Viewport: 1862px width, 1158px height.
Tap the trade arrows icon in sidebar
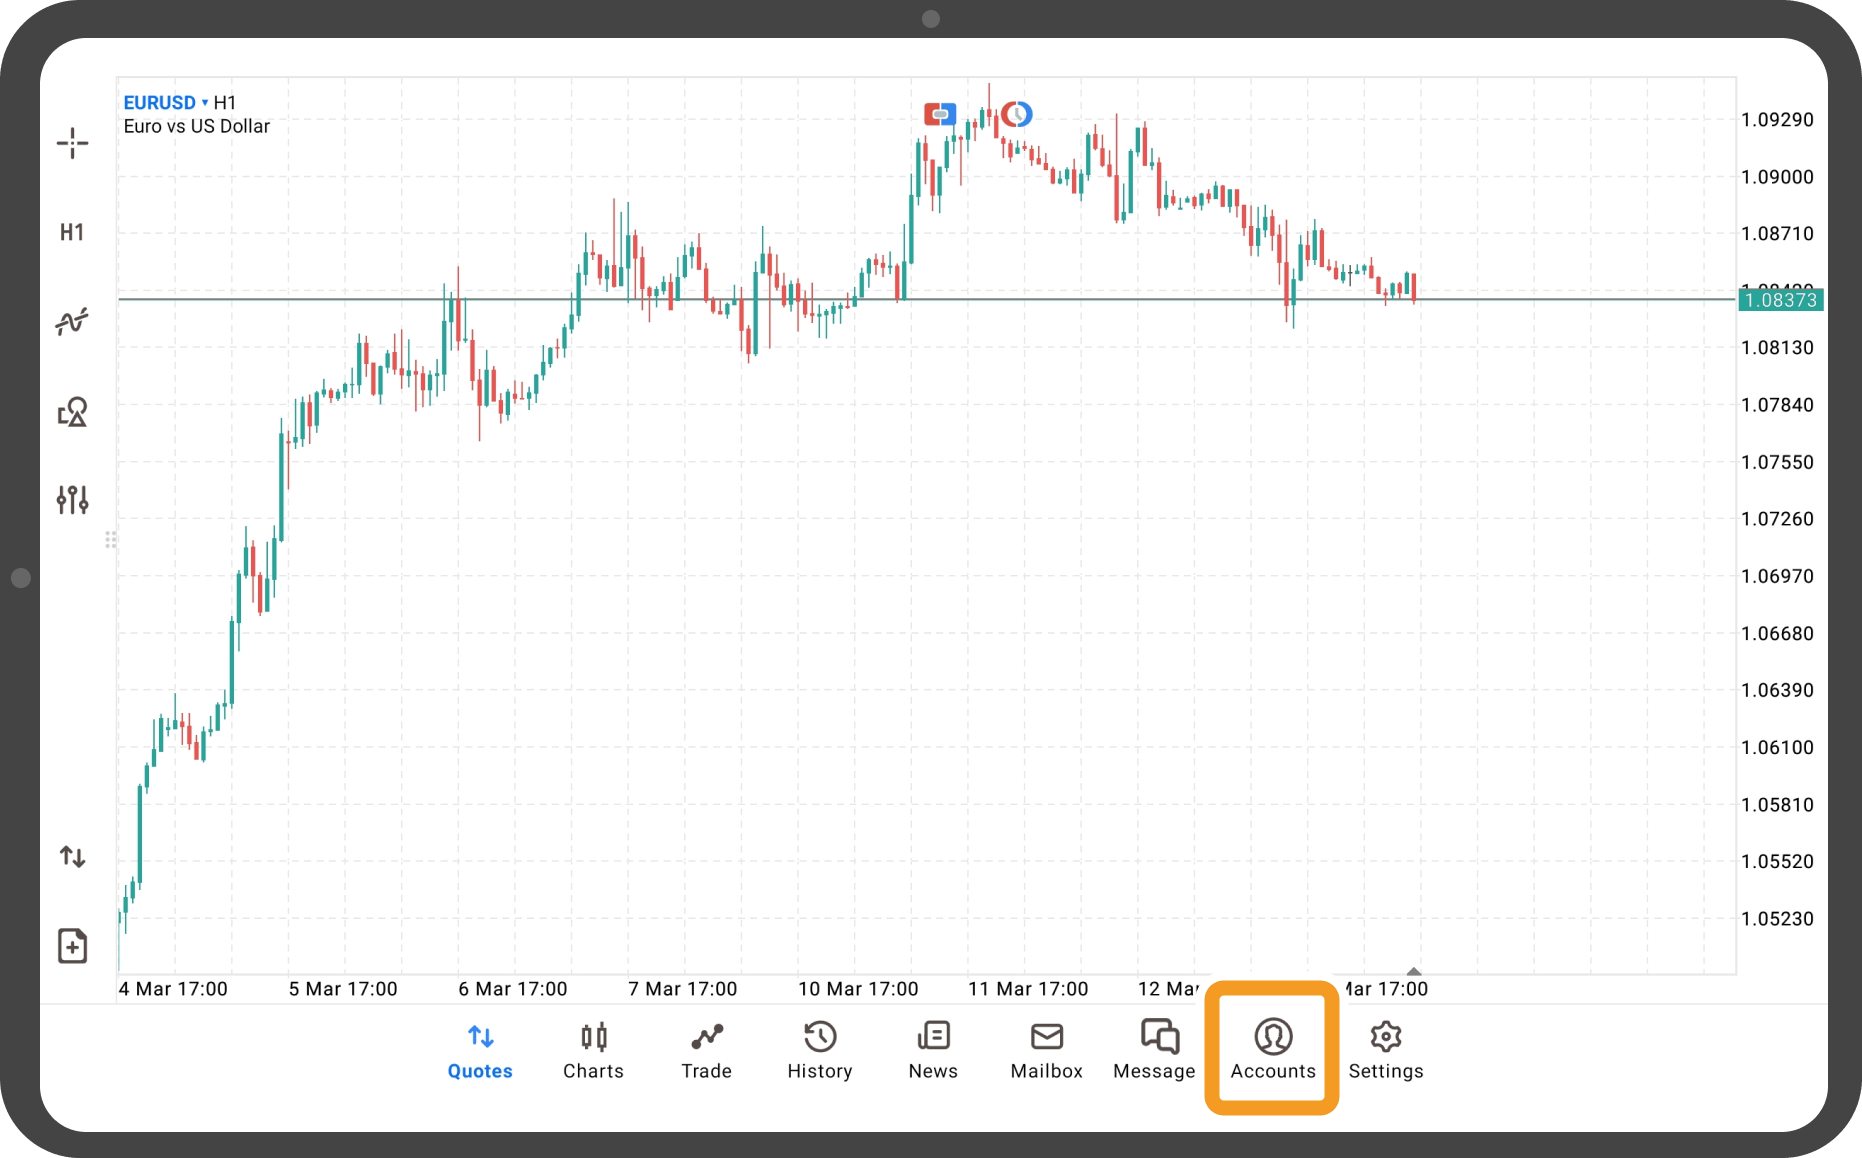coord(72,857)
